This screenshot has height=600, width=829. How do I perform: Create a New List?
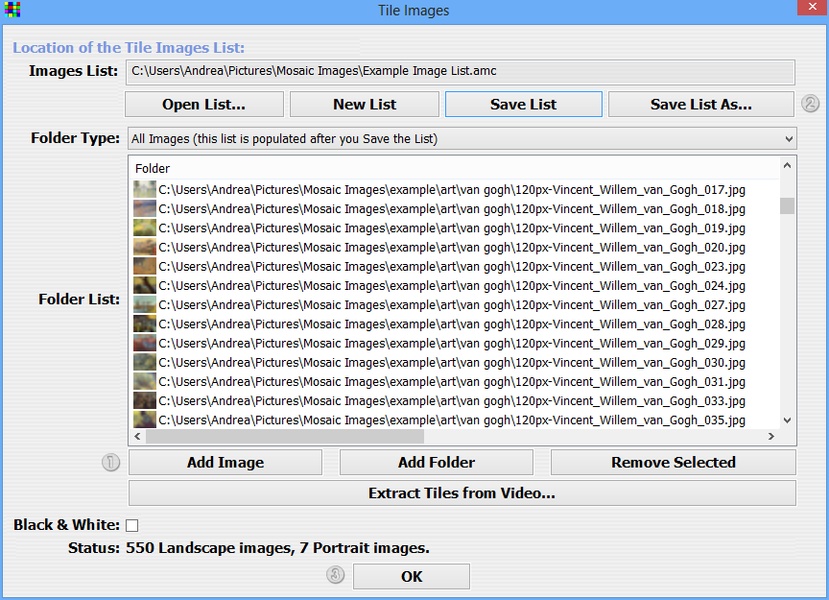coord(364,104)
